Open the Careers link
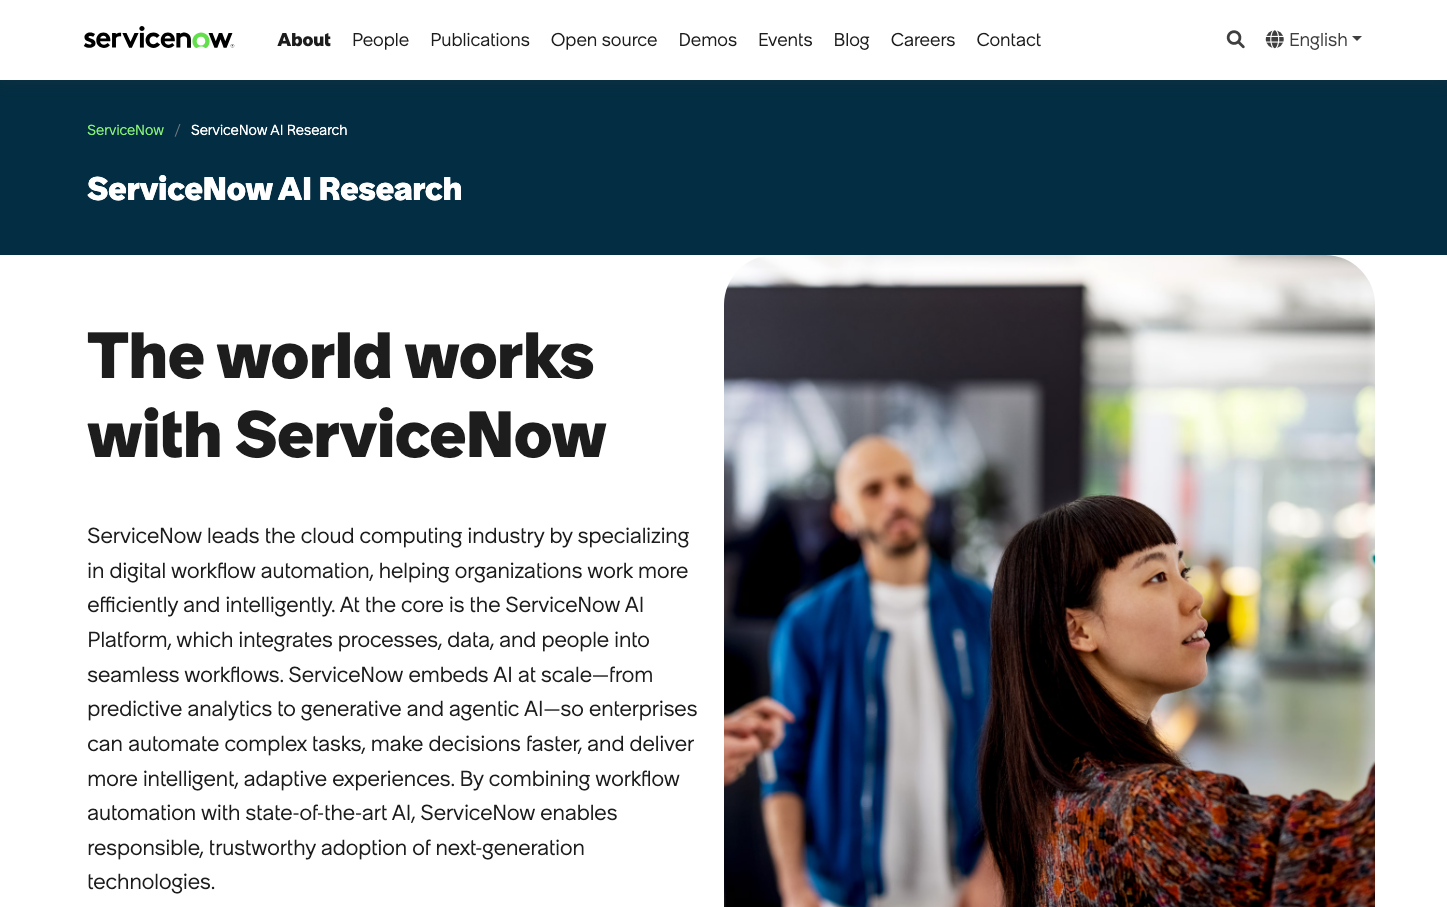The image size is (1447, 907). (922, 39)
